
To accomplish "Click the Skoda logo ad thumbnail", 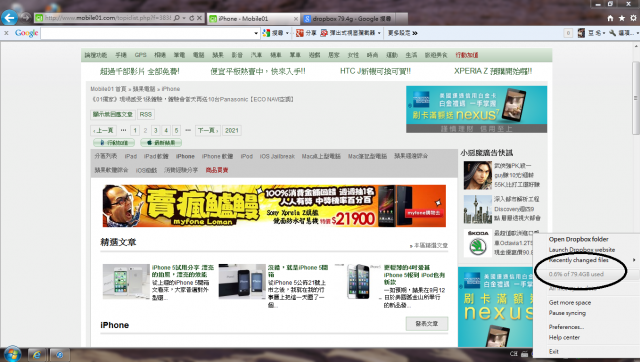I will [478, 243].
